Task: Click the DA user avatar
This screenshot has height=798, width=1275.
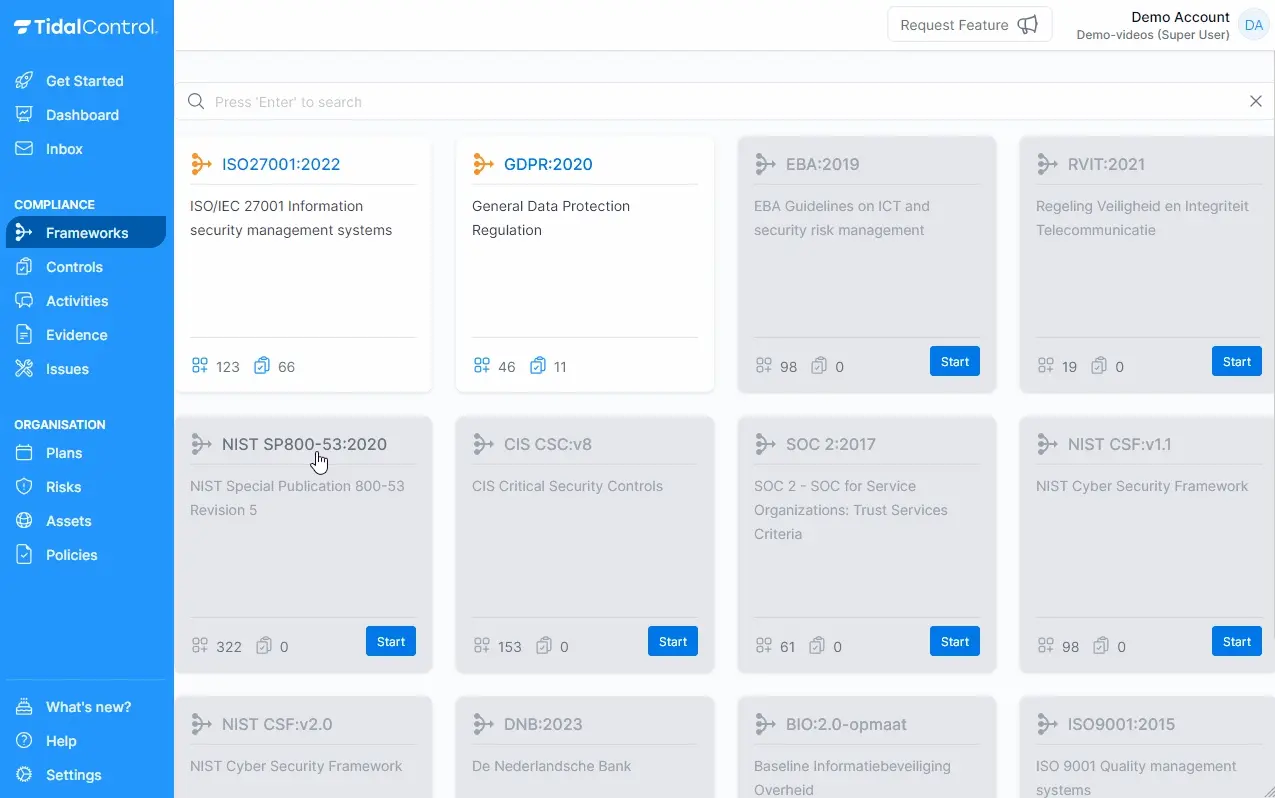Action: point(1254,25)
